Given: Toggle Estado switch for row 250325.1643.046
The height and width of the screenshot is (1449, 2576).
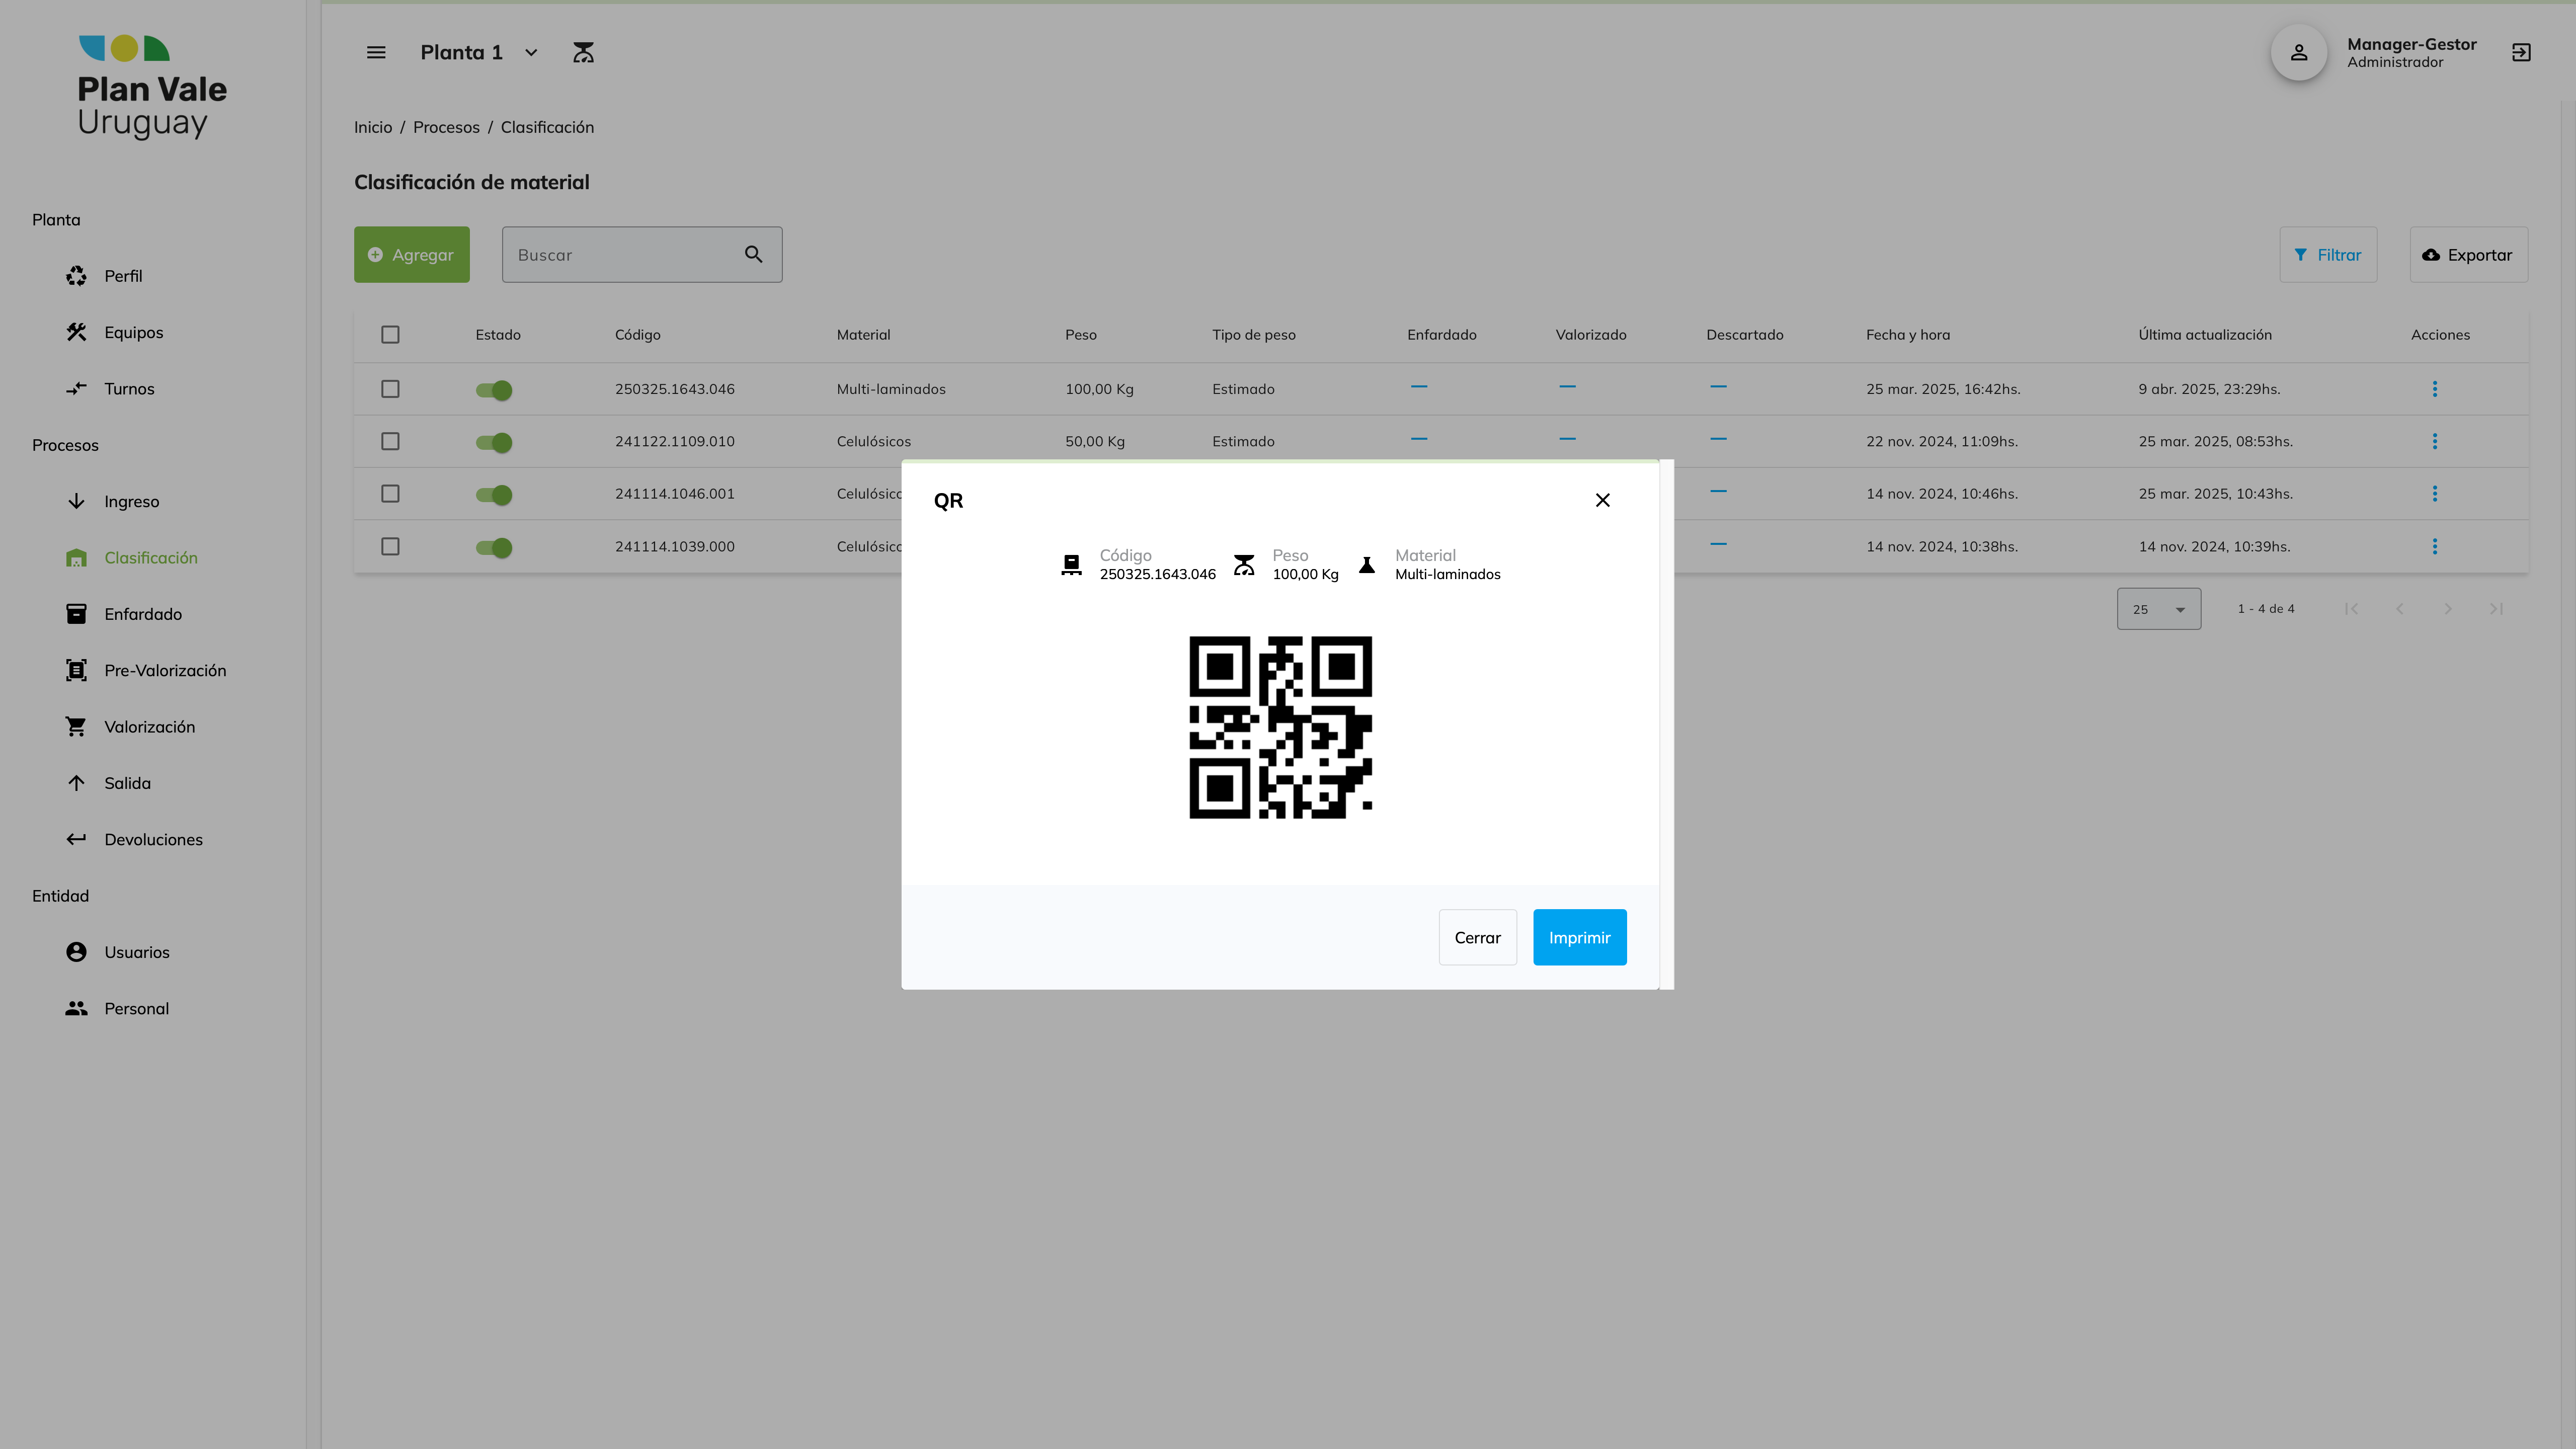Looking at the screenshot, I should [494, 390].
